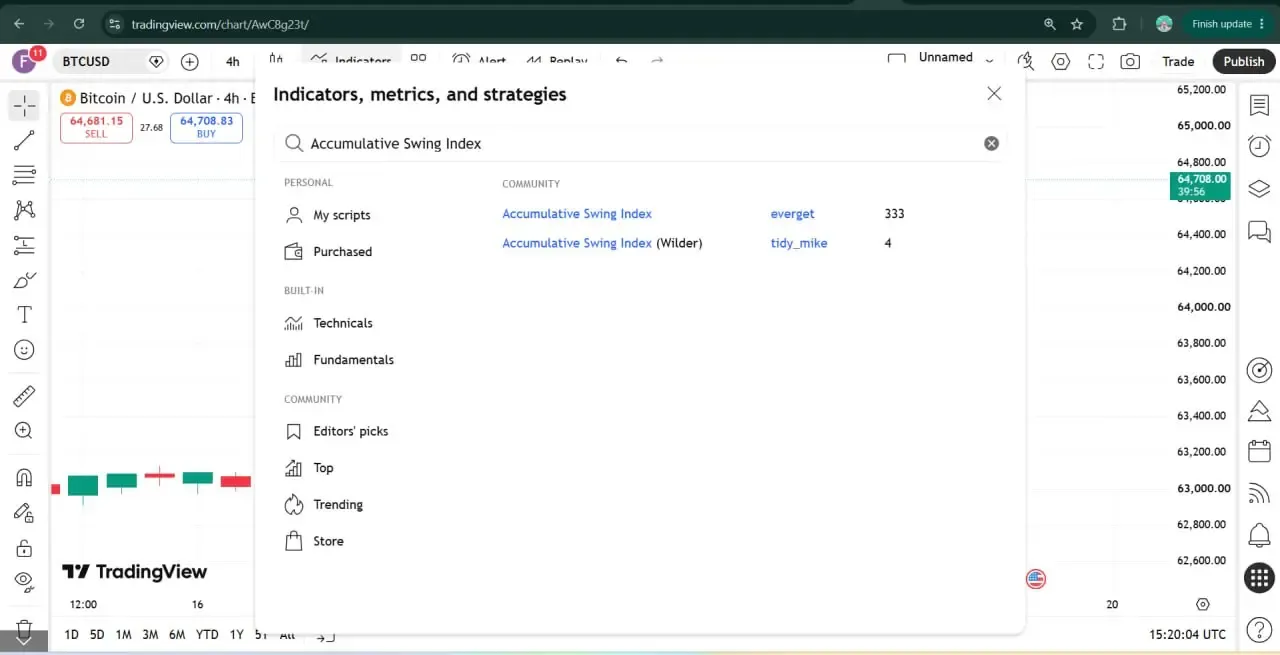The height and width of the screenshot is (655, 1280).
Task: Open price scale settings gear
Action: point(1203,604)
